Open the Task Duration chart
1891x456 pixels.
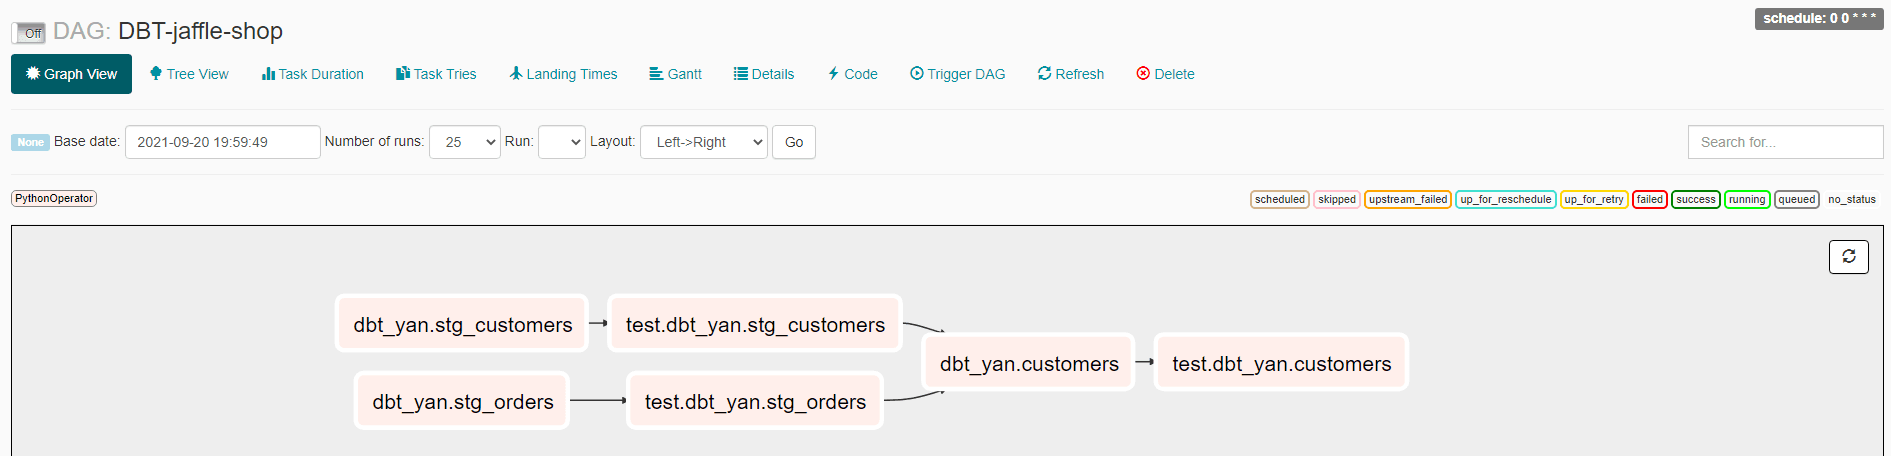tap(313, 74)
